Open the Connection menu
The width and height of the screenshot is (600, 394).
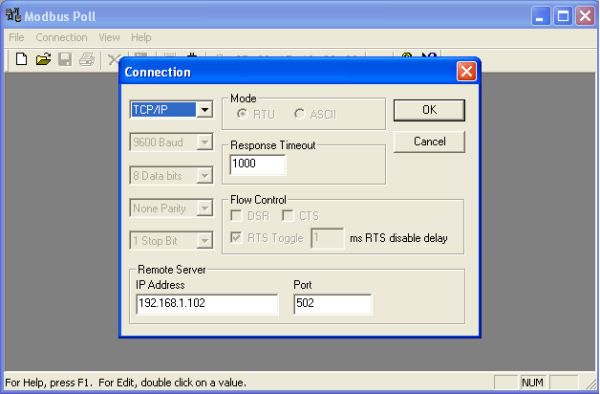click(61, 37)
